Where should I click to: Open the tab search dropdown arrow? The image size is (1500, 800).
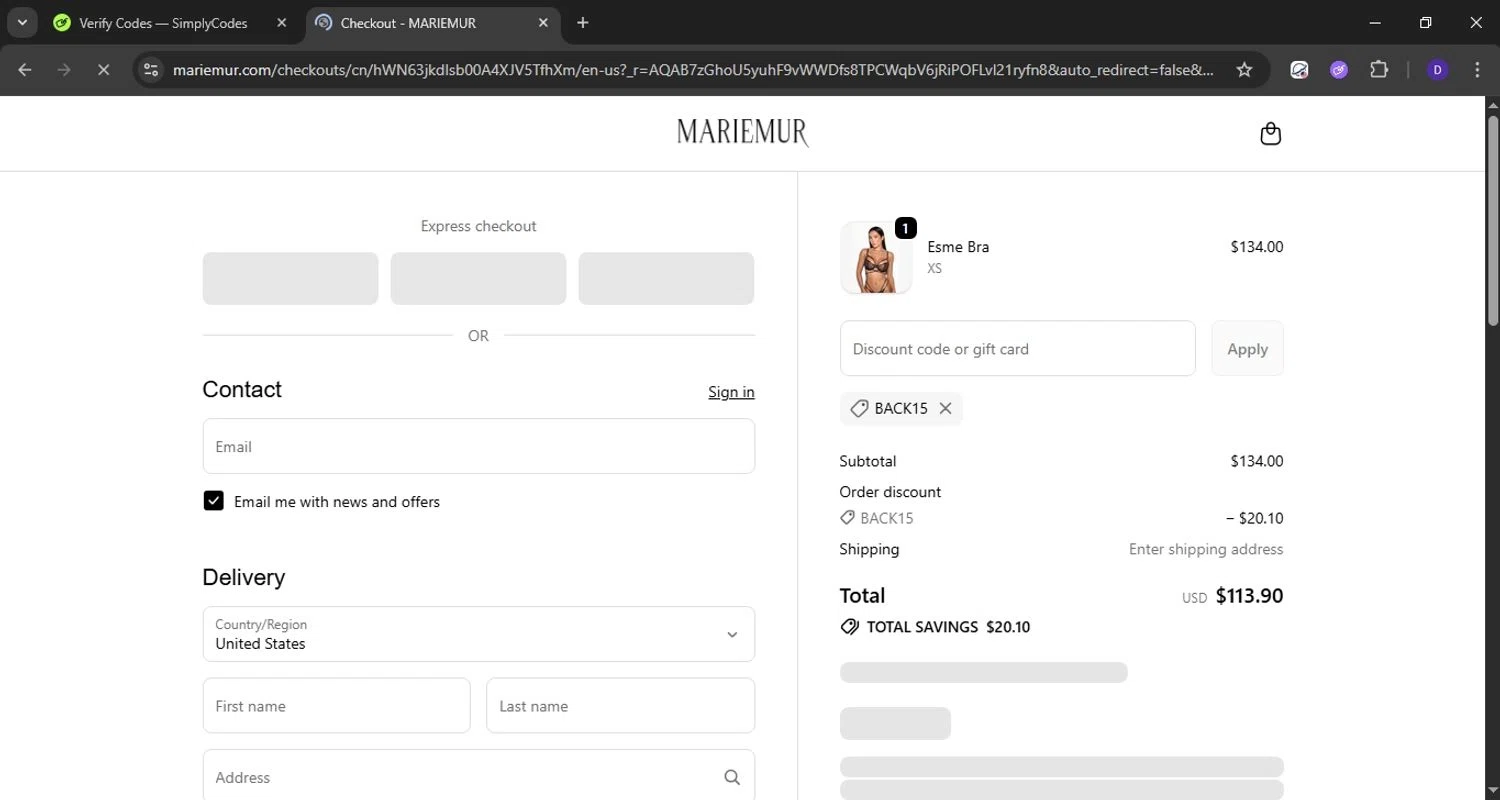pyautogui.click(x=21, y=22)
